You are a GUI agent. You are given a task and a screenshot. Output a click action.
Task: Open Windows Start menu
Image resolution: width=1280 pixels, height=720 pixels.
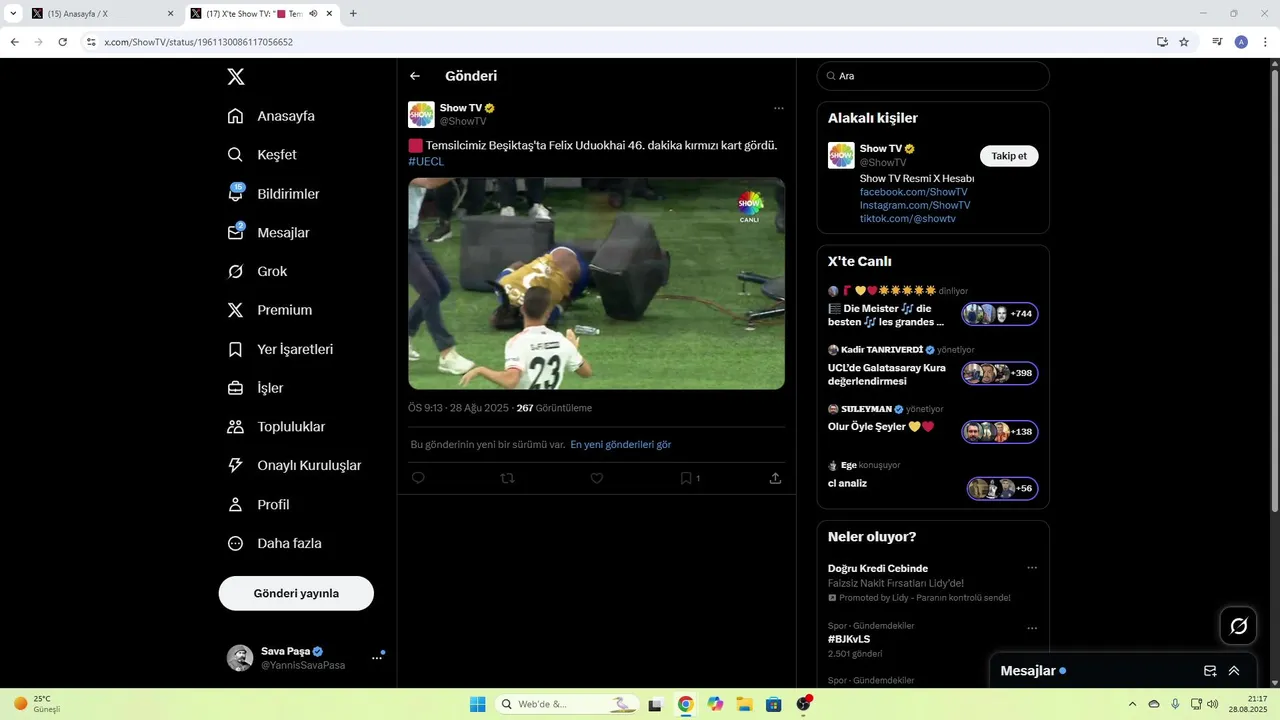[x=478, y=704]
